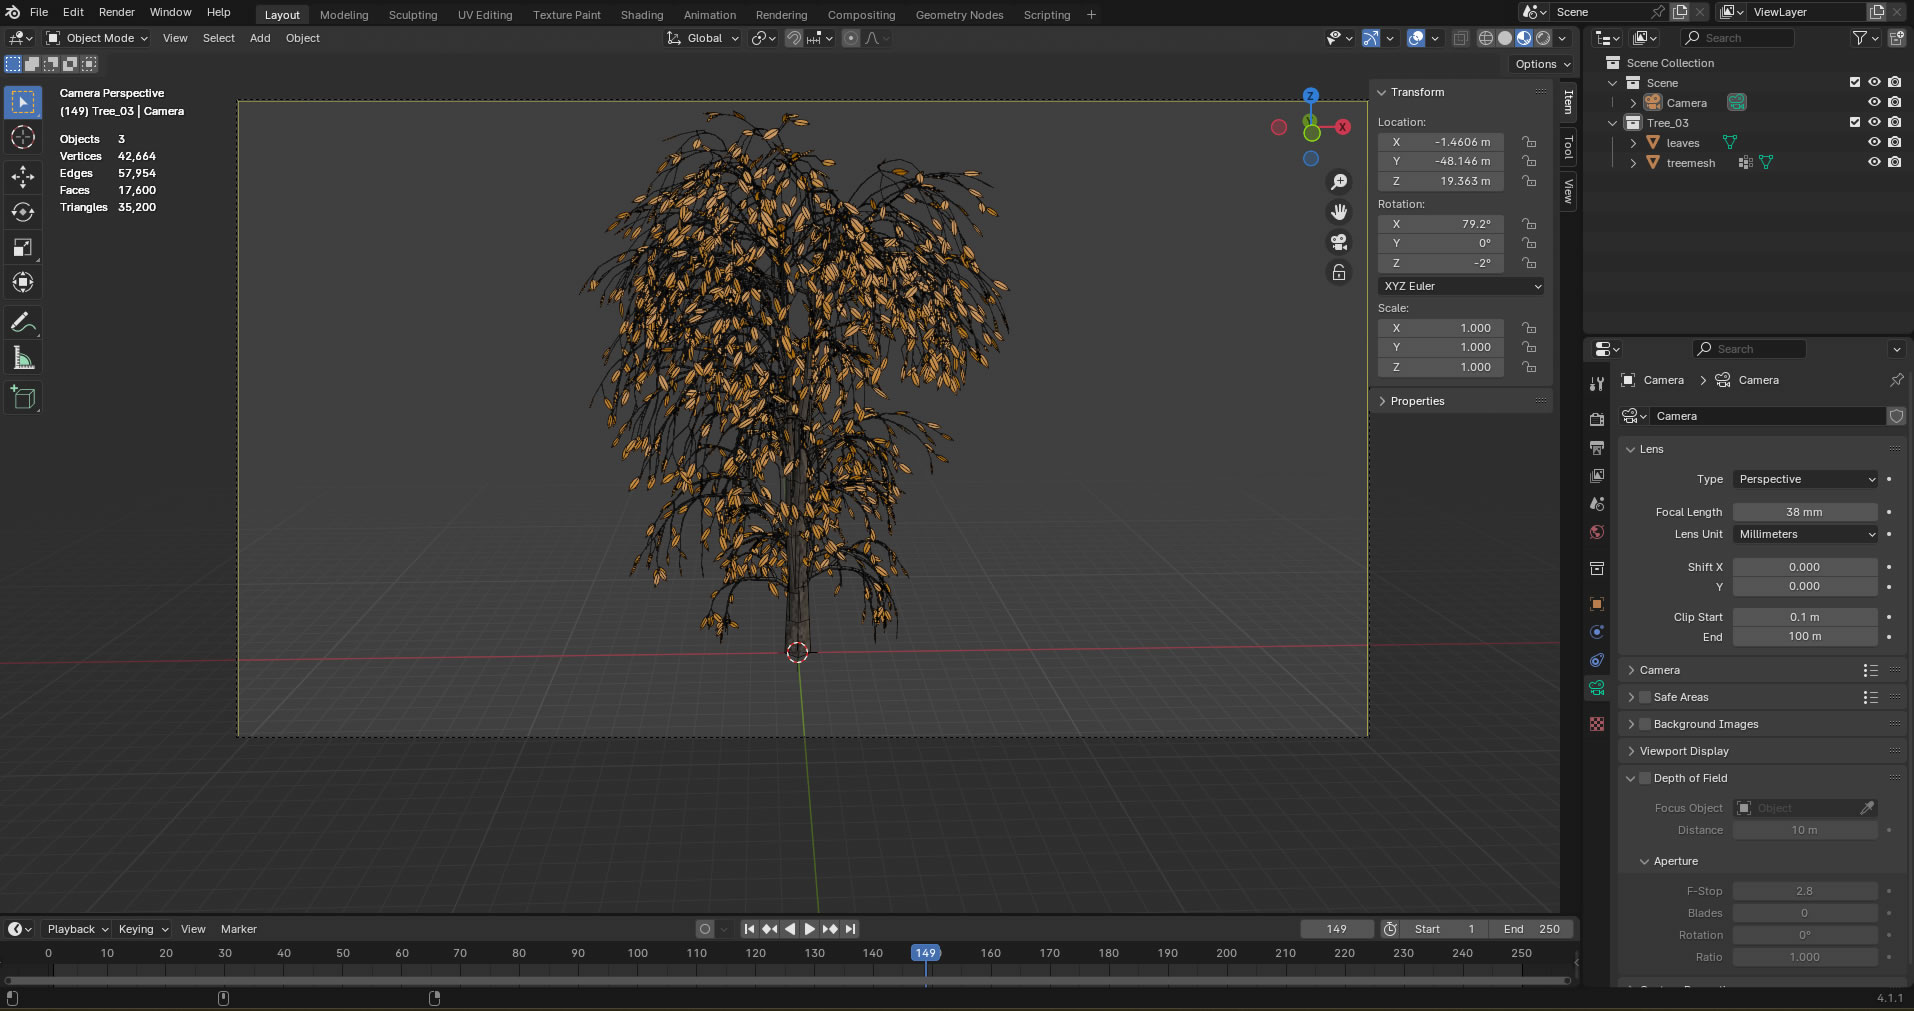Exclude the Scene collection checkbox
Image resolution: width=1914 pixels, height=1011 pixels.
point(1855,82)
